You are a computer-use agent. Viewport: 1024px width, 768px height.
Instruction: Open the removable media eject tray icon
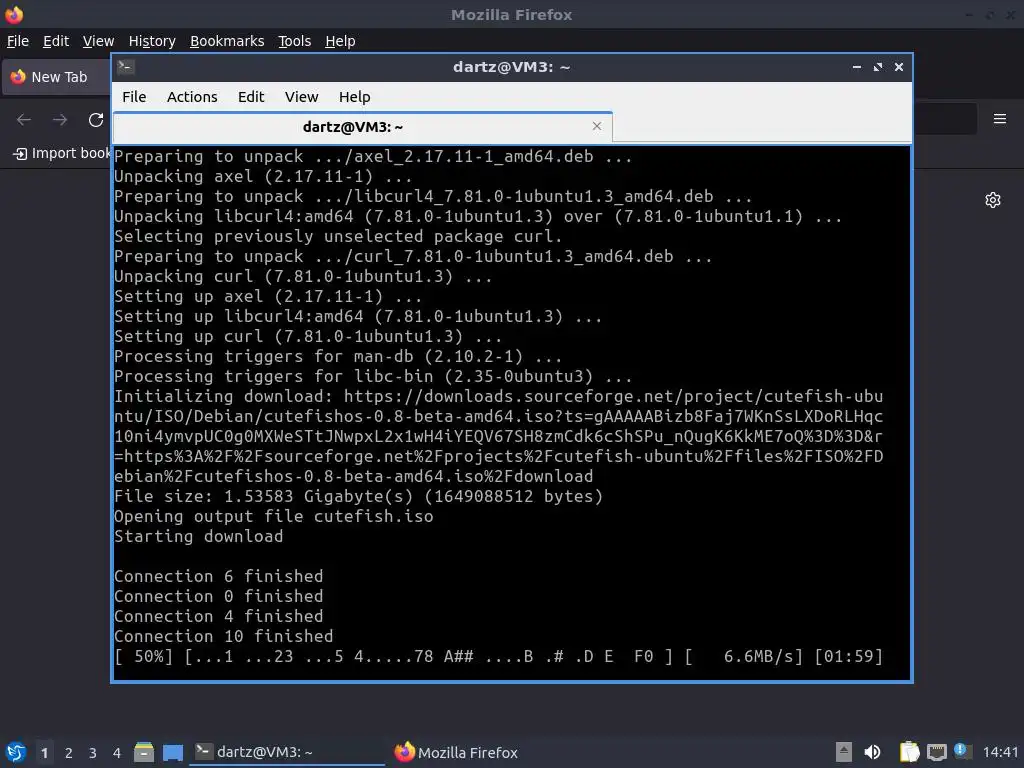pyautogui.click(x=844, y=752)
